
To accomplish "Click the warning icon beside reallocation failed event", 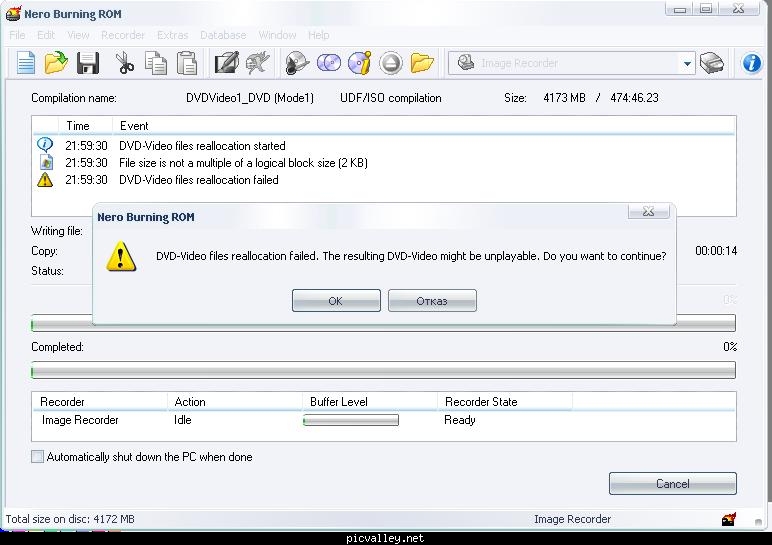I will pyautogui.click(x=45, y=180).
